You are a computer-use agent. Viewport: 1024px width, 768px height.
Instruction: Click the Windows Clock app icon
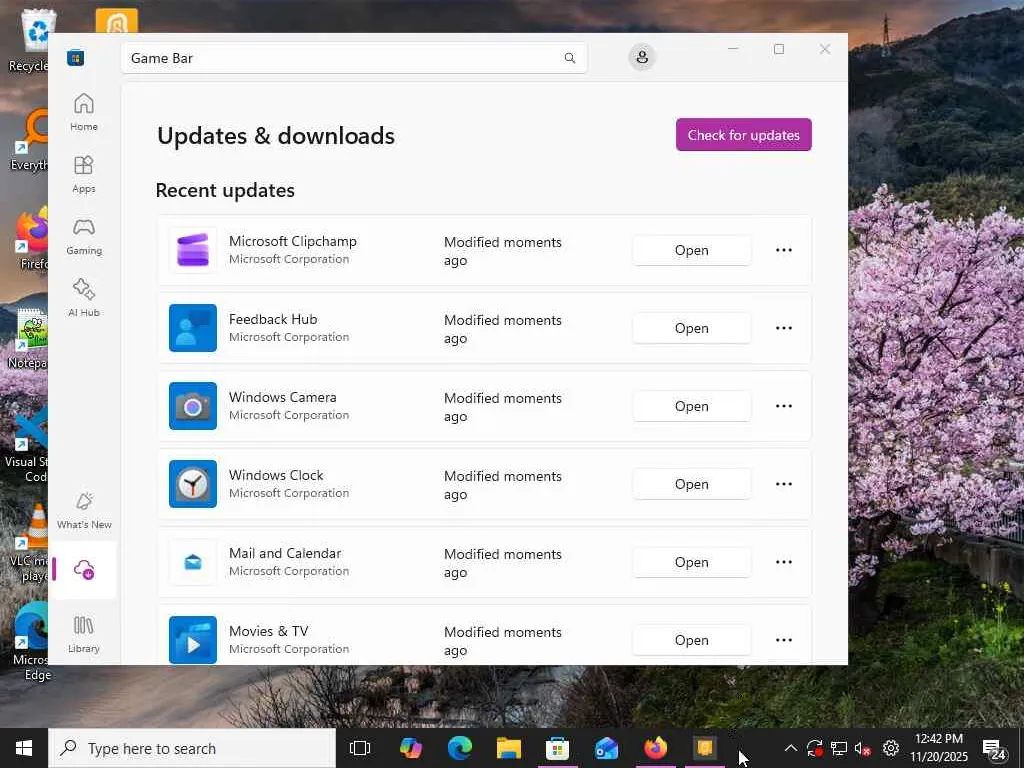193,484
